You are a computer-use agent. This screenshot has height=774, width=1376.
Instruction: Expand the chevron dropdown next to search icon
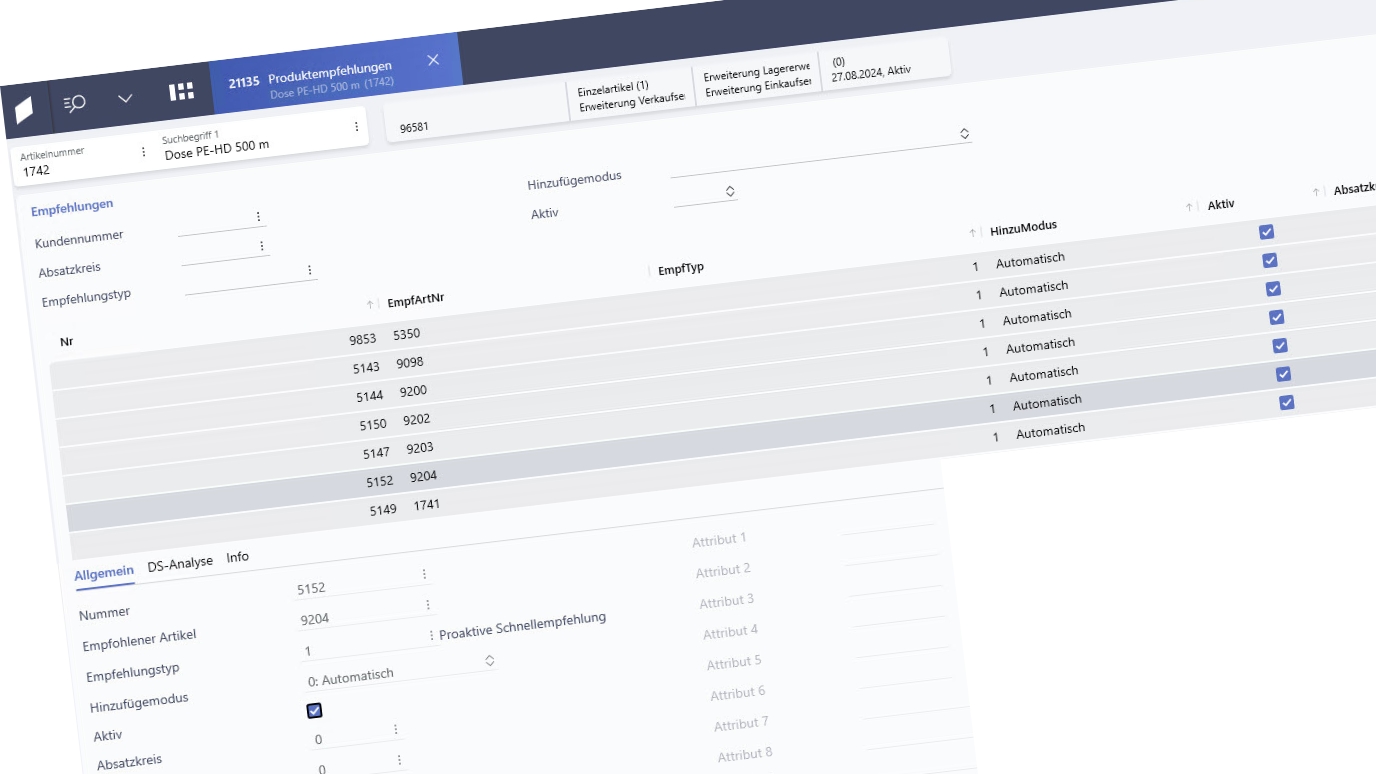(x=125, y=98)
